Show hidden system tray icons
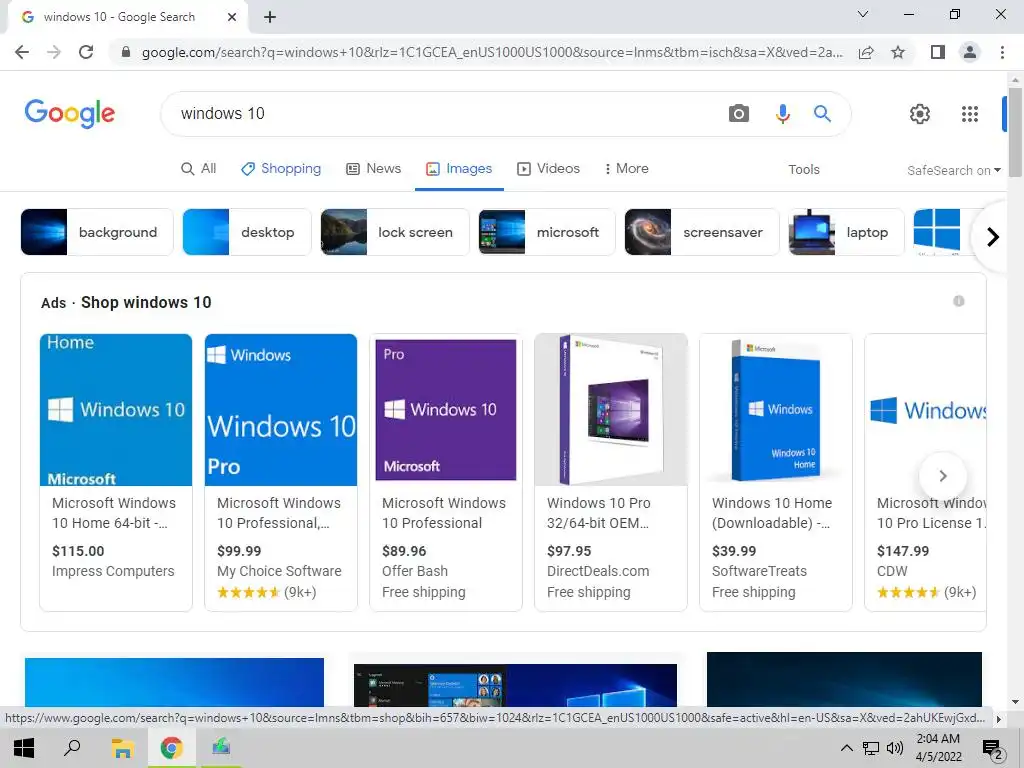This screenshot has height=768, width=1024. [846, 748]
